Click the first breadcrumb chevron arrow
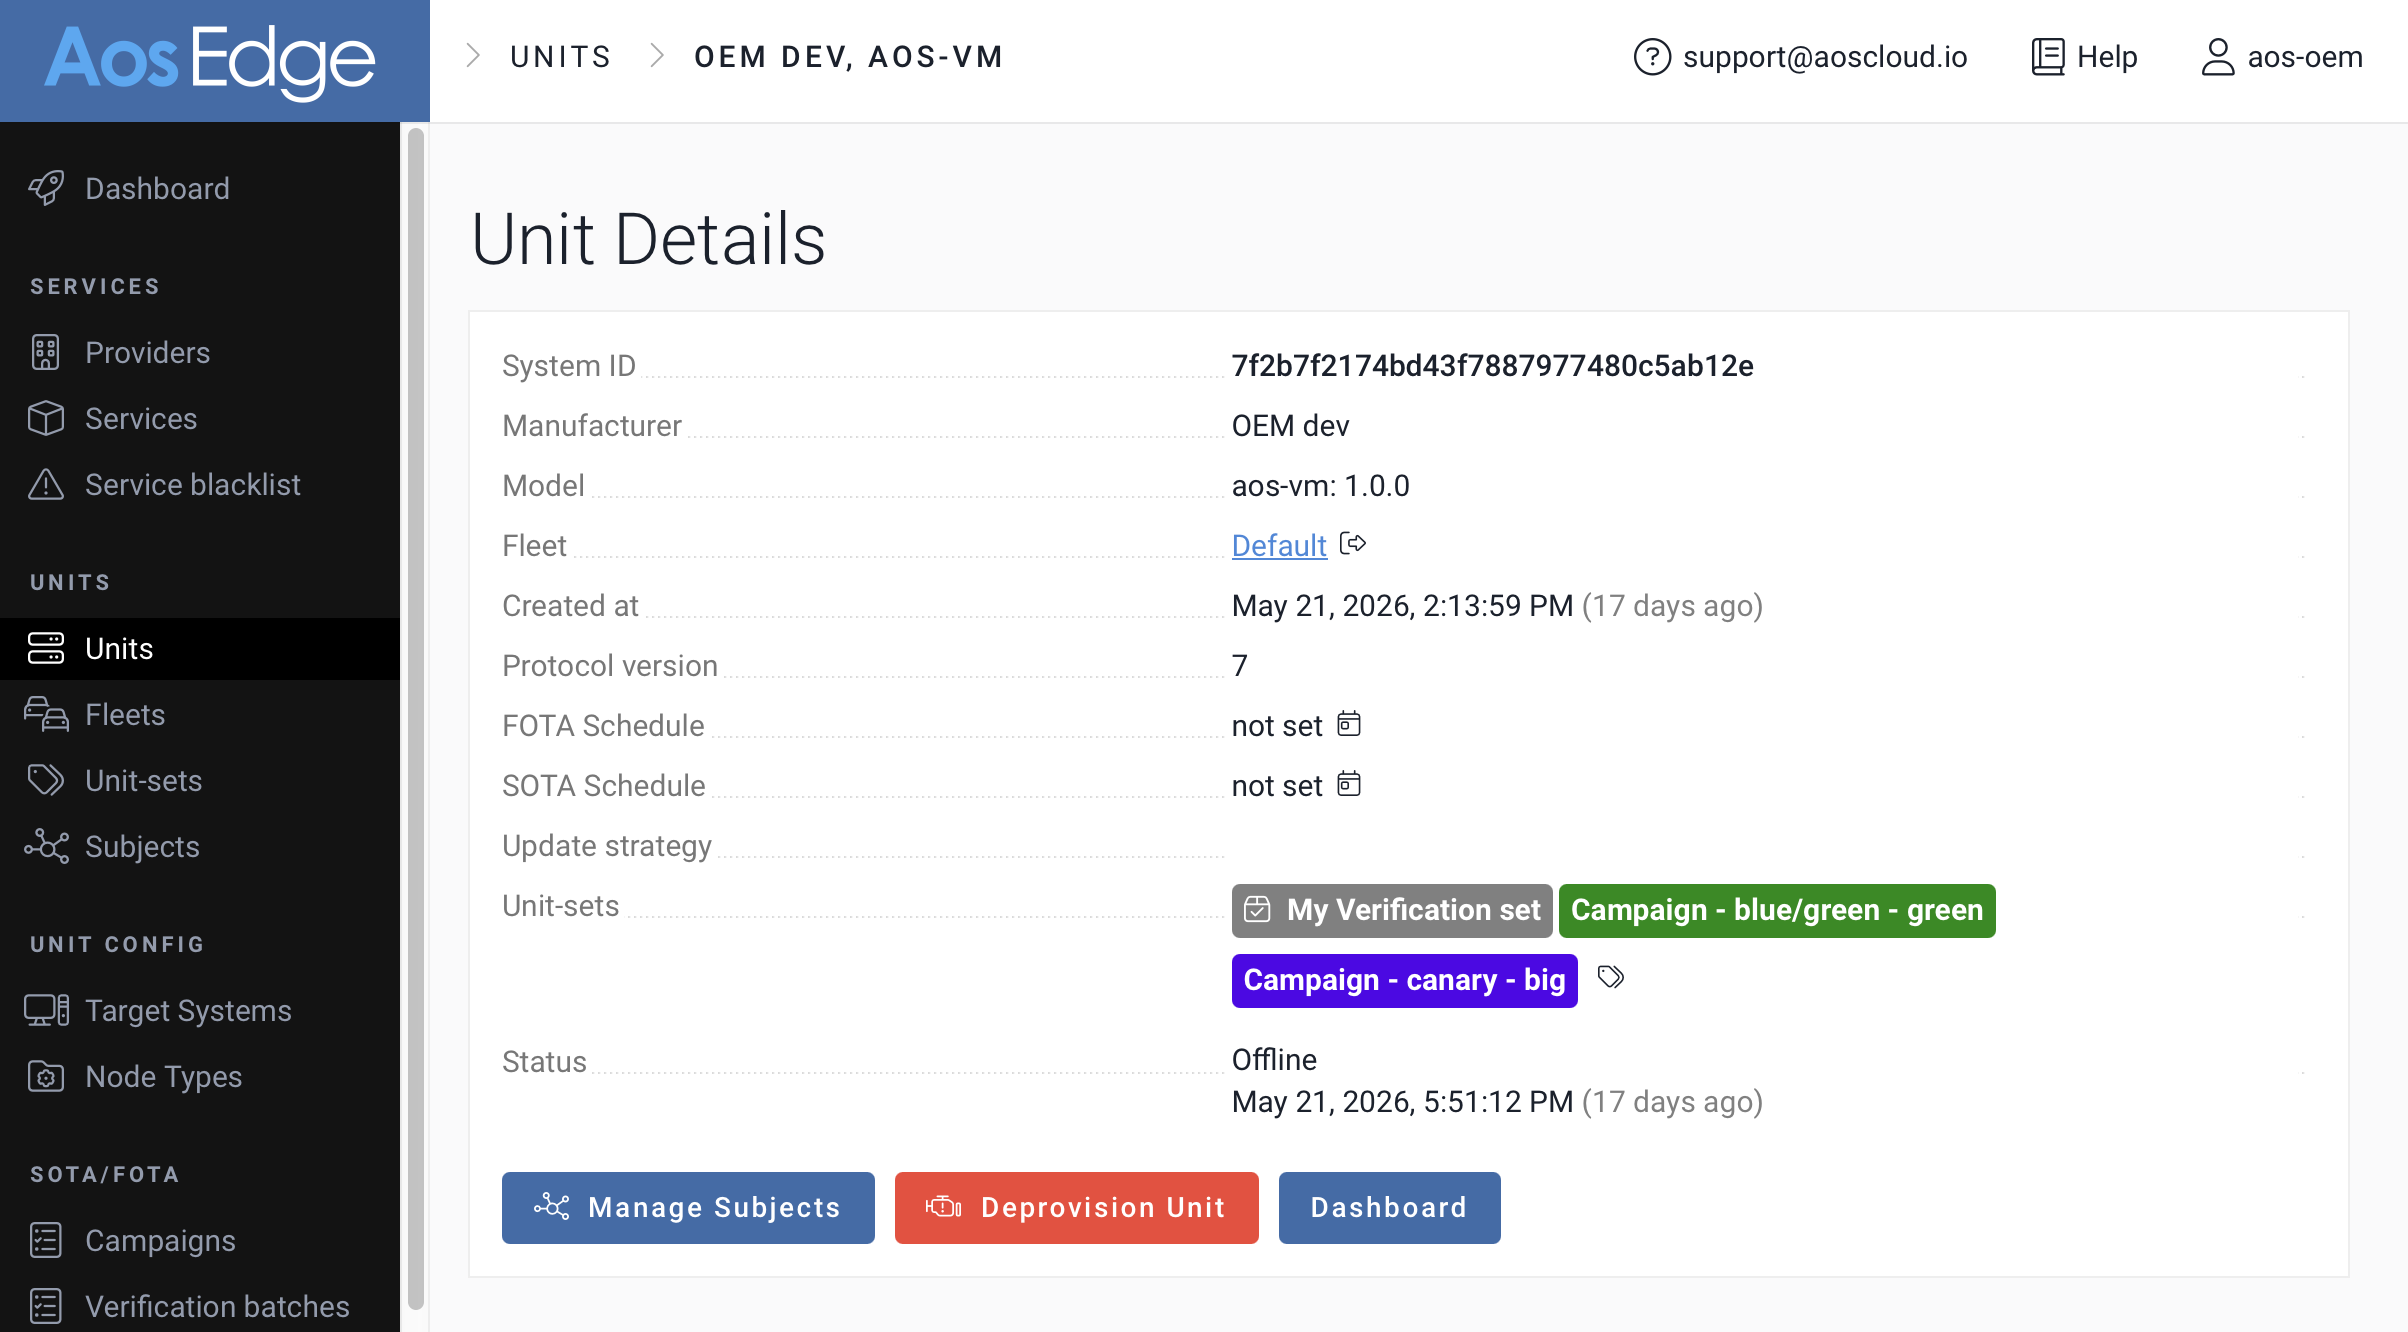This screenshot has width=2408, height=1332. coord(473,56)
